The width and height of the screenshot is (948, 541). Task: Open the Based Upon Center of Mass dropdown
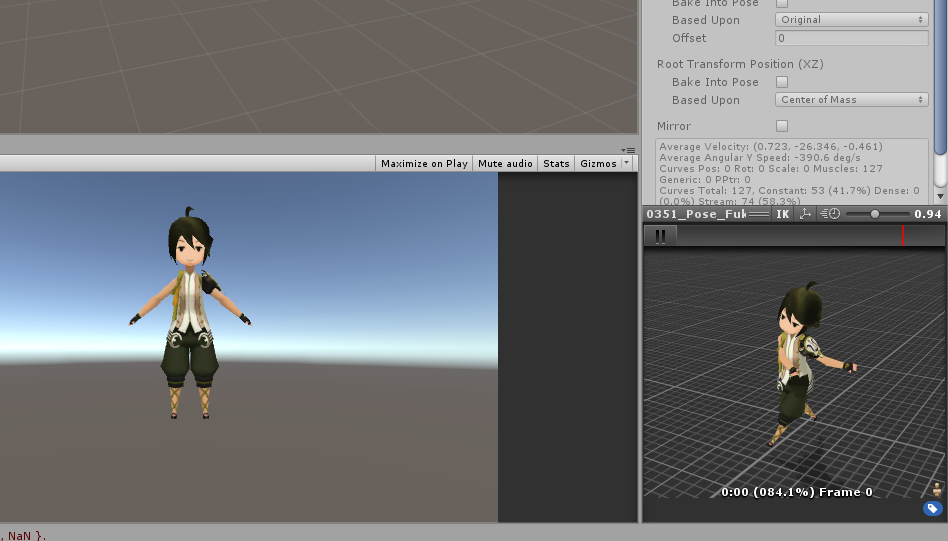click(x=851, y=100)
